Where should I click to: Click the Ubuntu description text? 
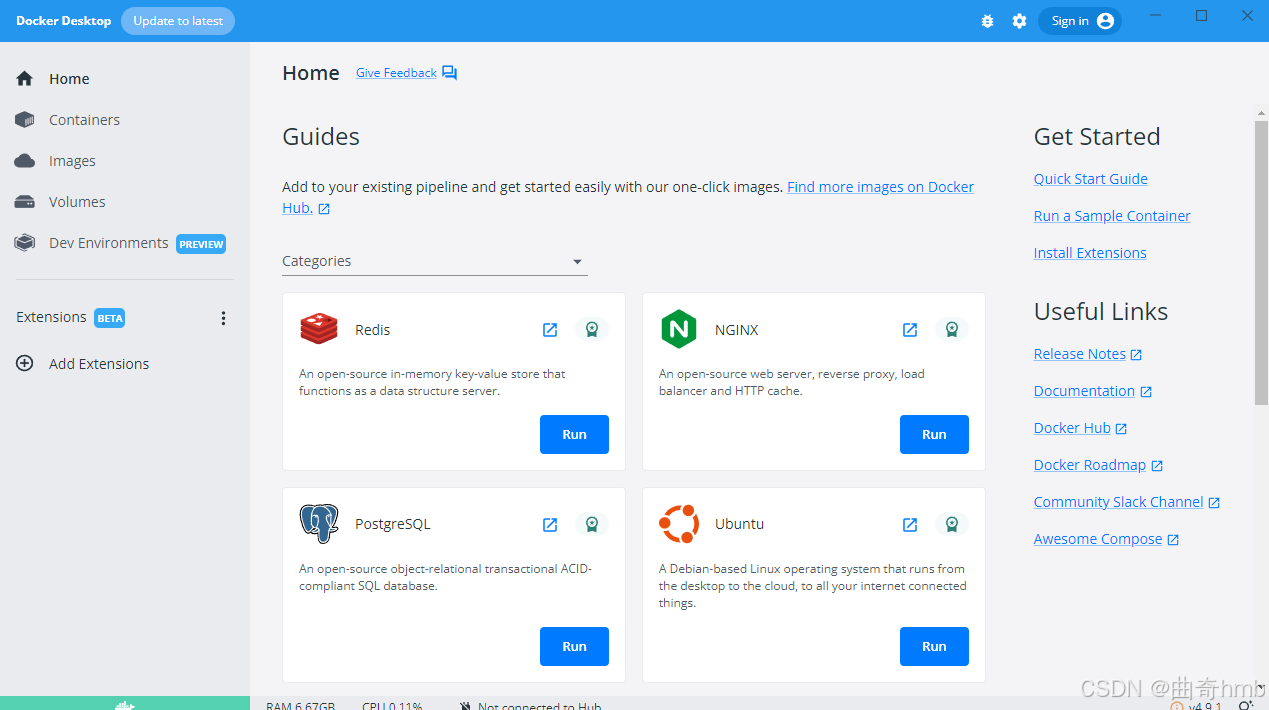point(813,586)
